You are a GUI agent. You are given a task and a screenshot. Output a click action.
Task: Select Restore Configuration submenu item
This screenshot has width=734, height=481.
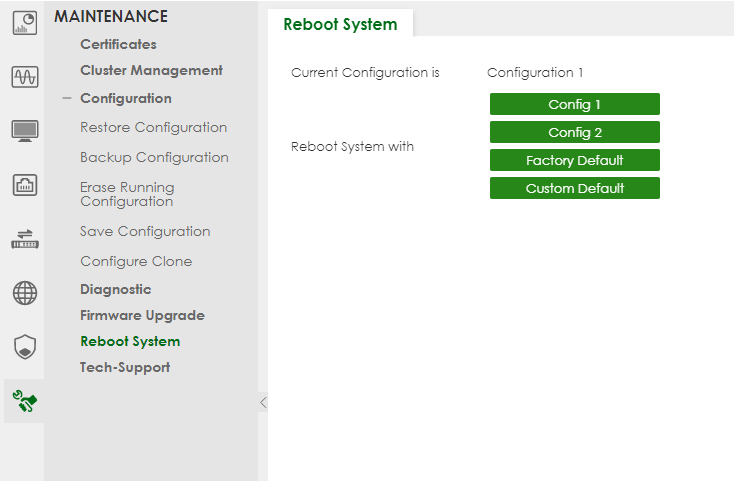(x=153, y=128)
